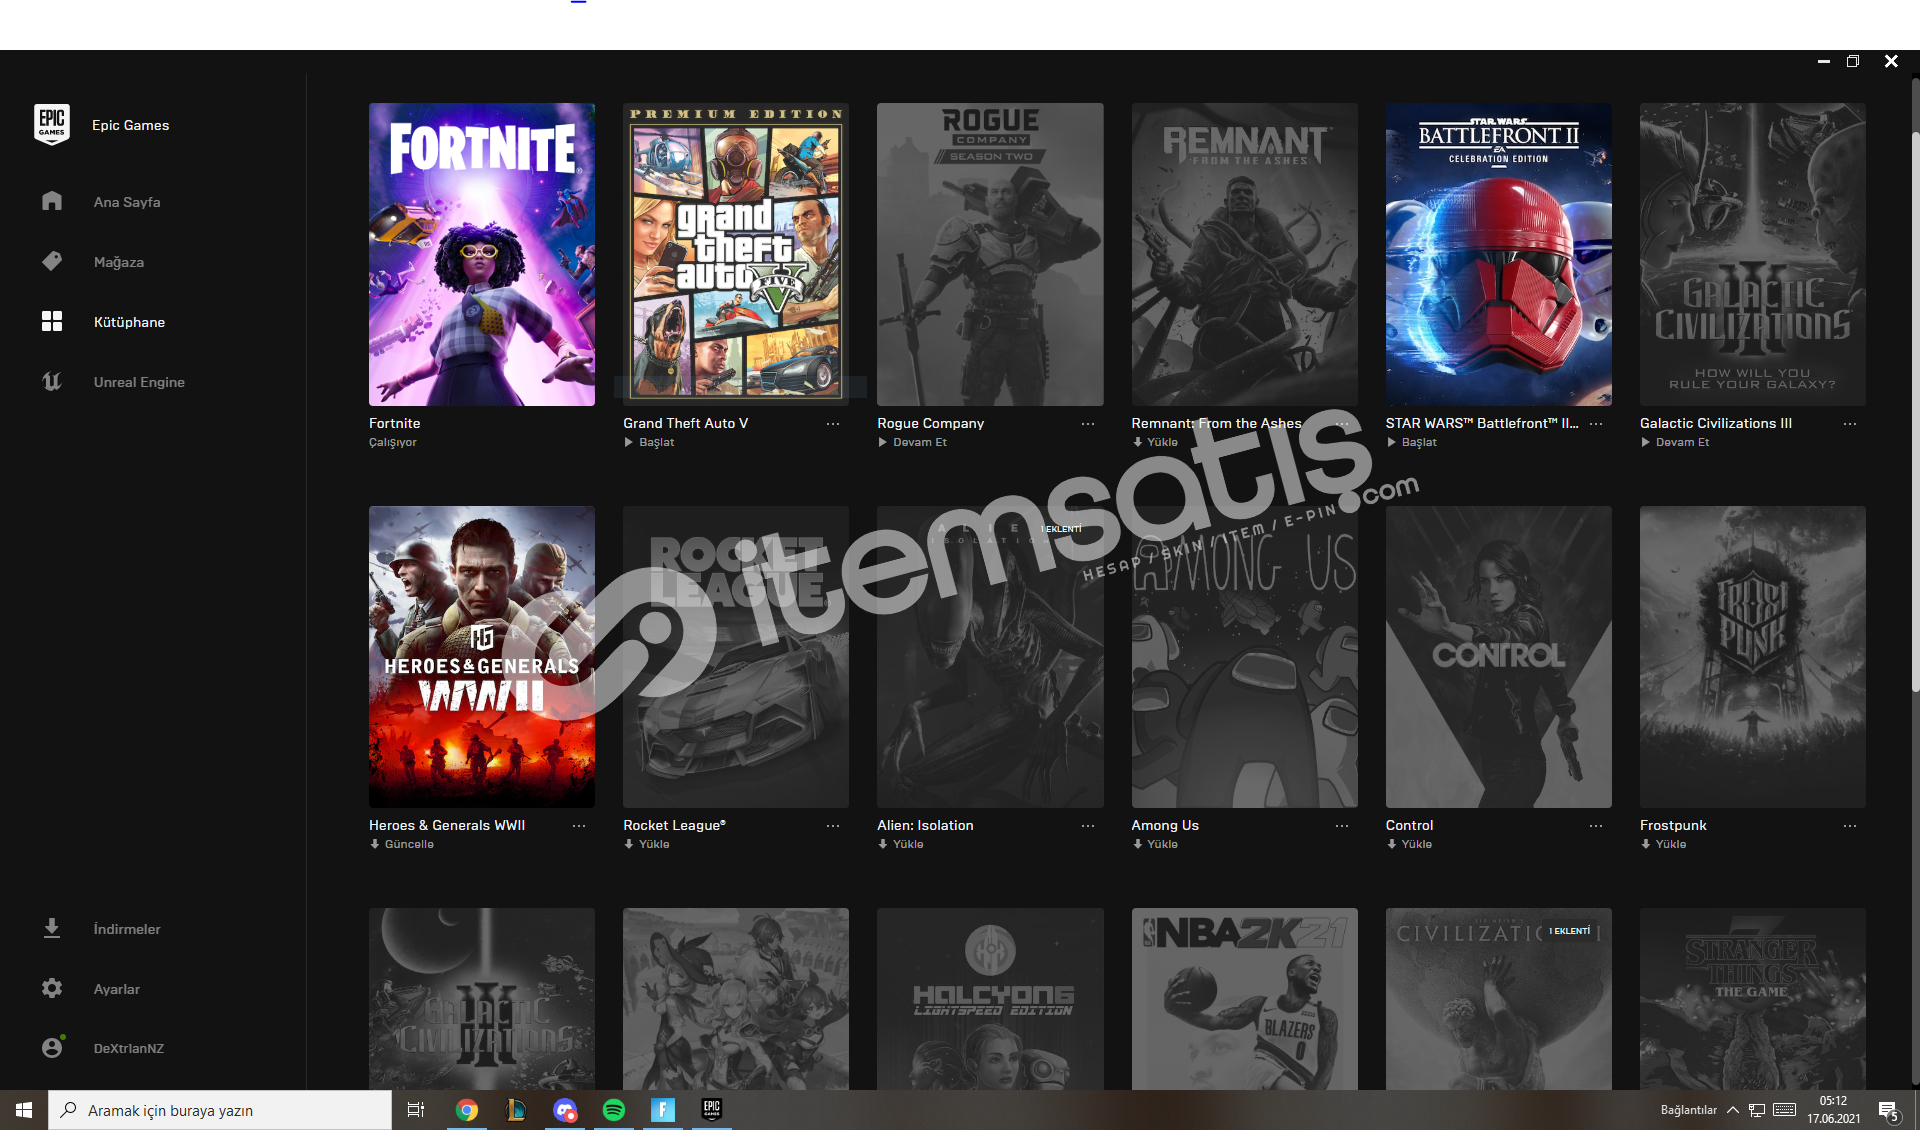This screenshot has height=1130, width=1920.
Task: Select the Kütüphane library grid icon
Action: tap(52, 321)
